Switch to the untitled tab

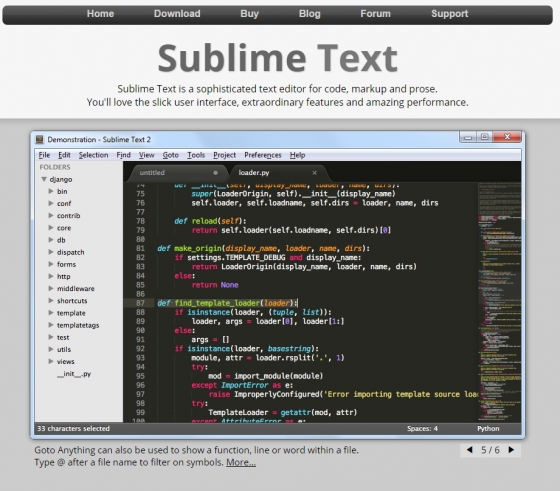click(x=152, y=173)
